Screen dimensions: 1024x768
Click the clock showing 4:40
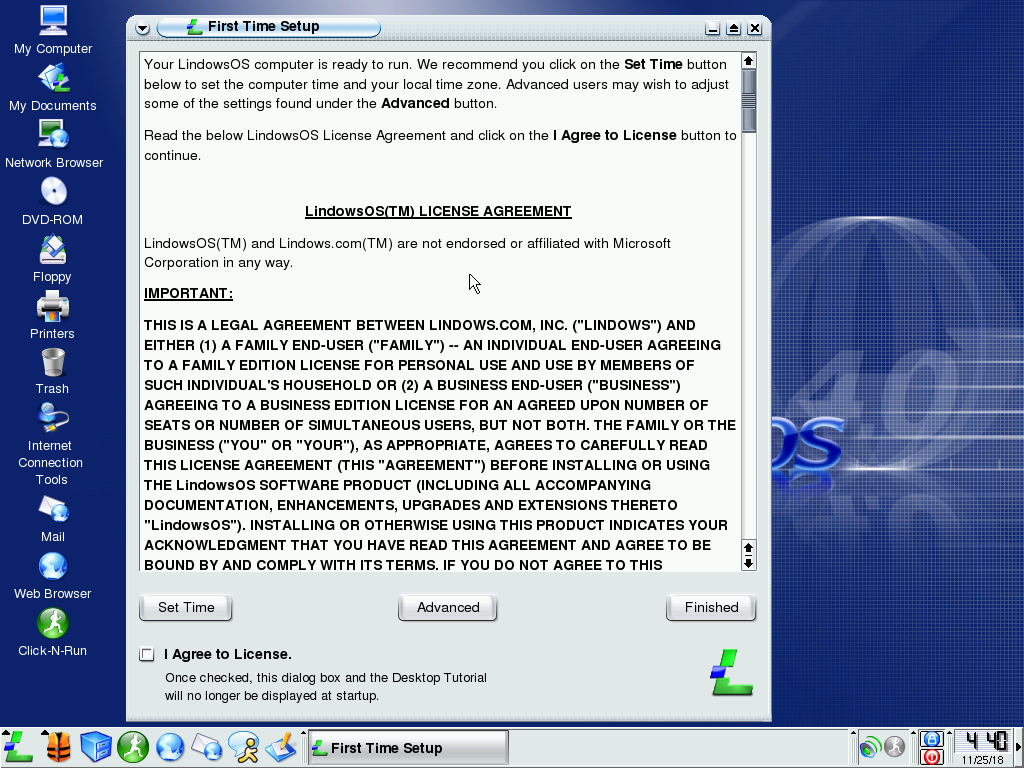click(x=985, y=741)
